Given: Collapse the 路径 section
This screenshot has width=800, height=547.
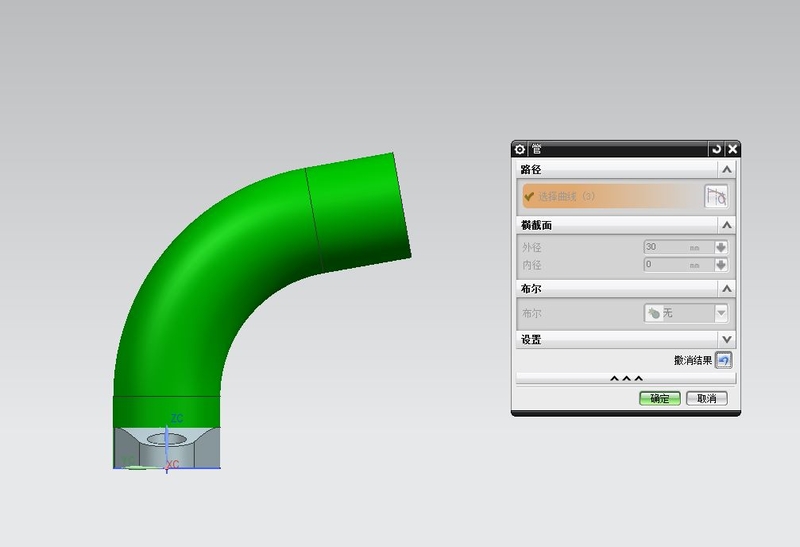Looking at the screenshot, I should coord(727,169).
